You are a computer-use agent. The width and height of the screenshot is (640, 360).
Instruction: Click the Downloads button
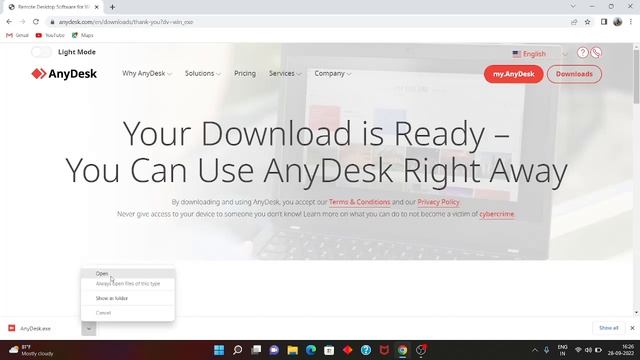pyautogui.click(x=574, y=74)
